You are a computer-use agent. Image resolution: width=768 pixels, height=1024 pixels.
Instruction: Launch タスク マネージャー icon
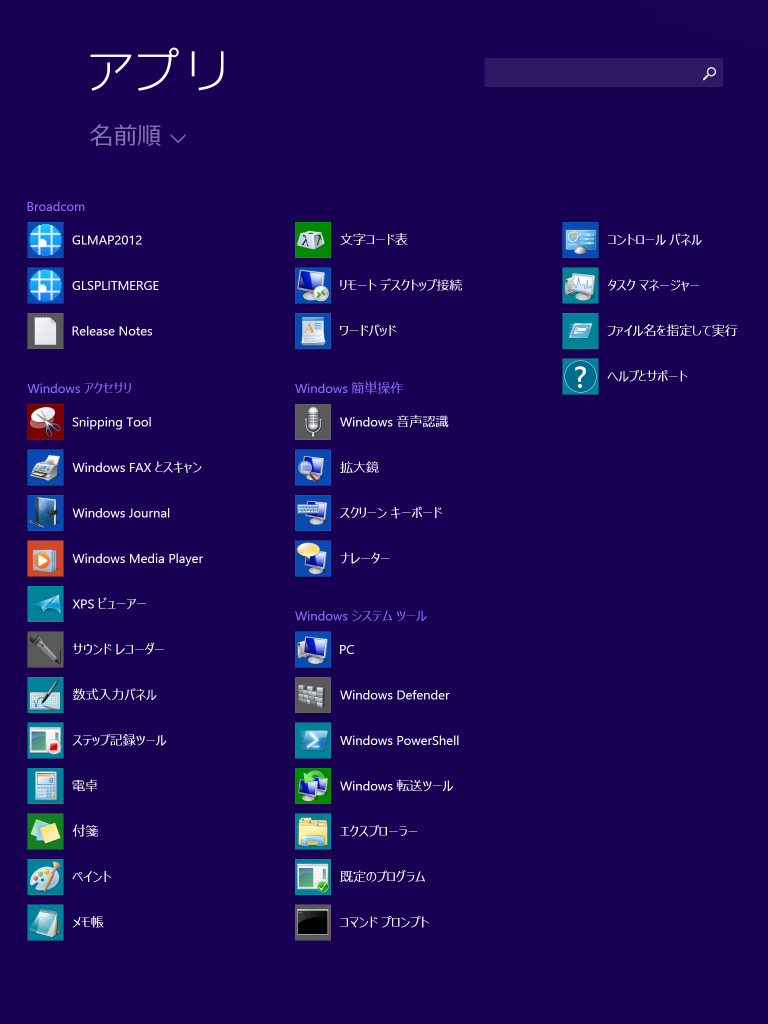[x=581, y=285]
